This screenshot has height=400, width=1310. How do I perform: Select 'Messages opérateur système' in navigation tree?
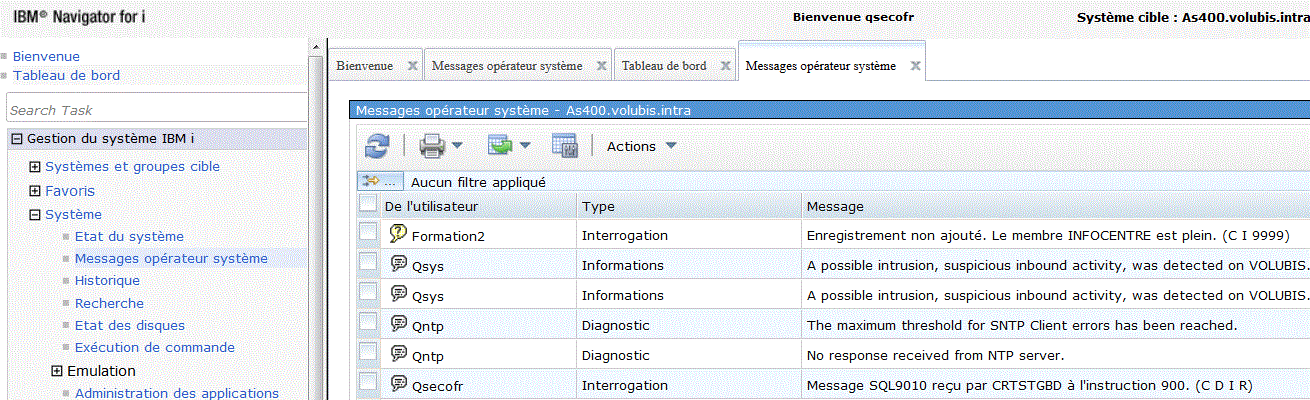pos(171,259)
